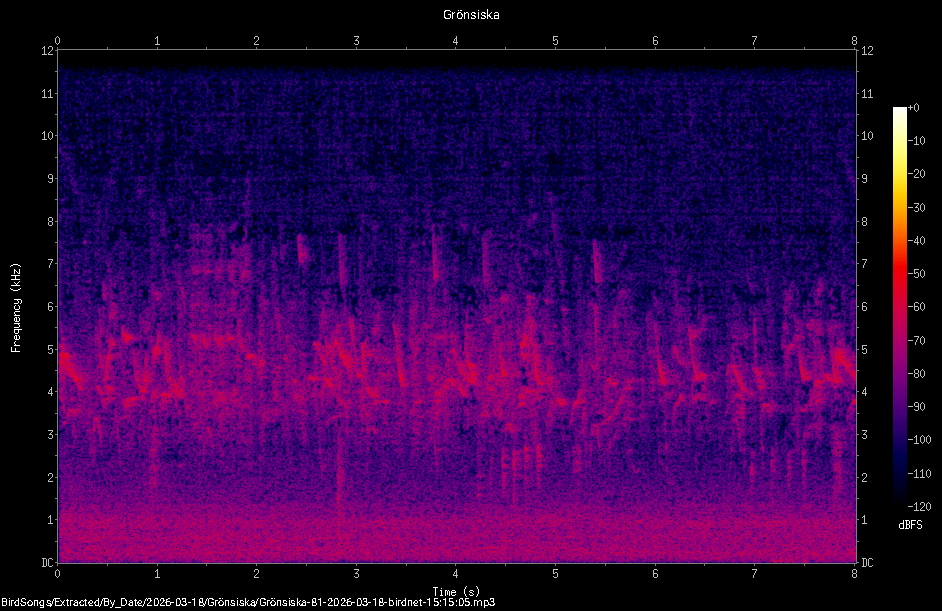The width and height of the screenshot is (942, 611).
Task: Click the -50 level on dBFS color scale
Action: (916, 273)
